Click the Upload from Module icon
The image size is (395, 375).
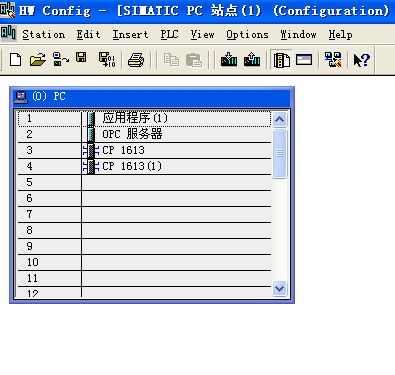252,60
